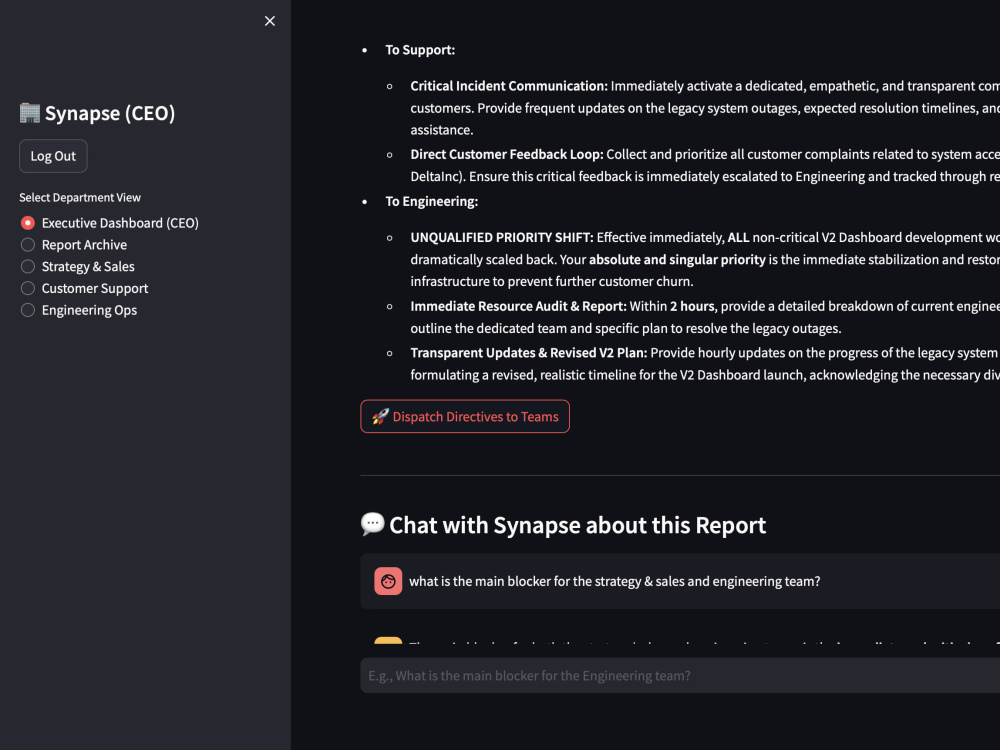
Task: Click the 'Synapse (CEO)' sidebar title
Action: point(110,113)
